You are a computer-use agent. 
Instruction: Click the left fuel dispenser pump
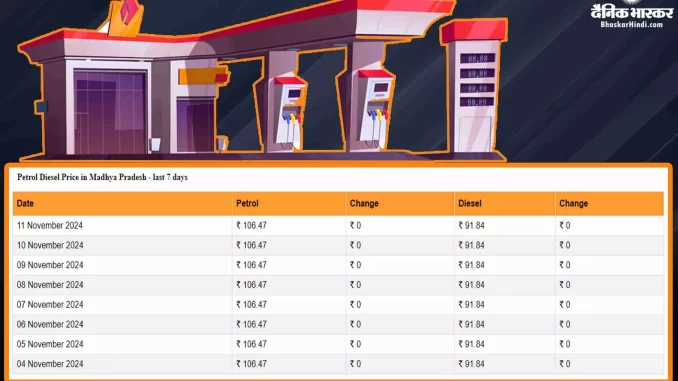(290, 113)
